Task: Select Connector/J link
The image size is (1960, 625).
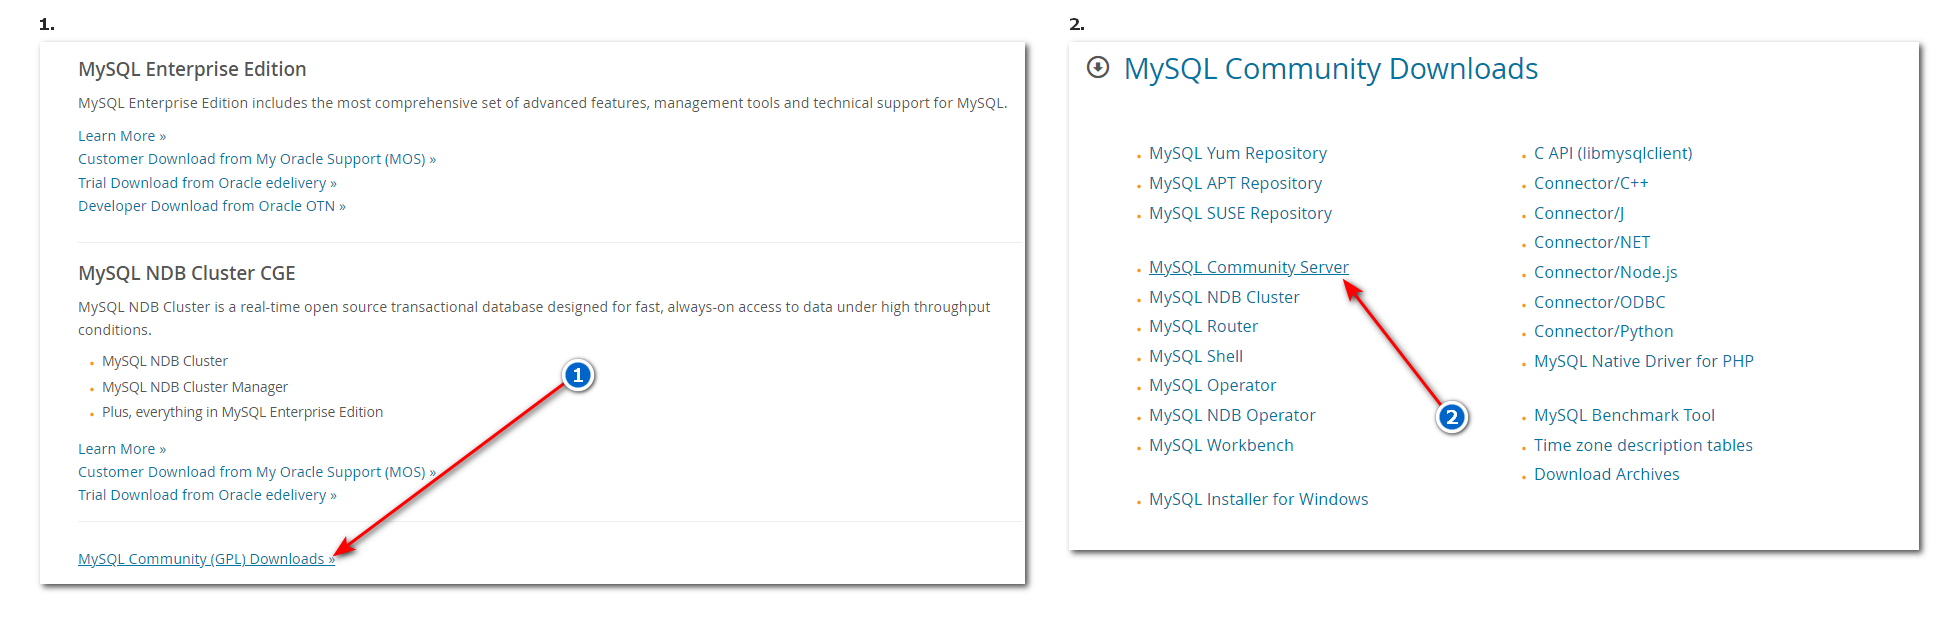Action: click(x=1578, y=213)
